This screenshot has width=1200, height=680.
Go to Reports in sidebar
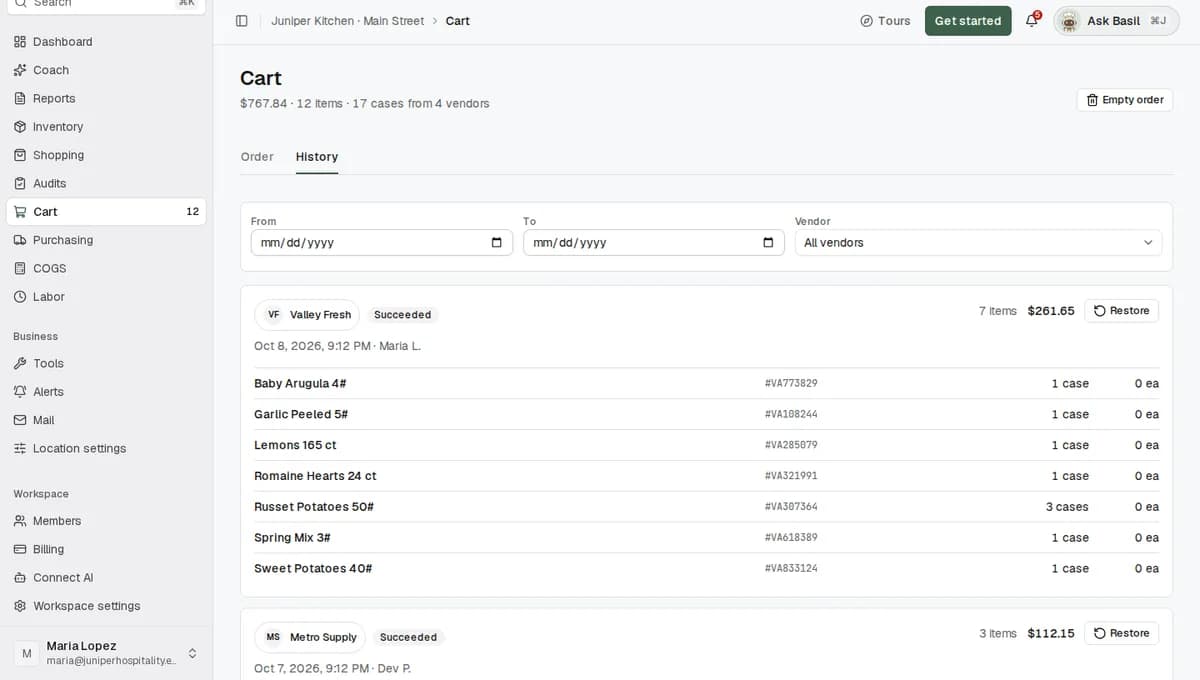point(106,98)
